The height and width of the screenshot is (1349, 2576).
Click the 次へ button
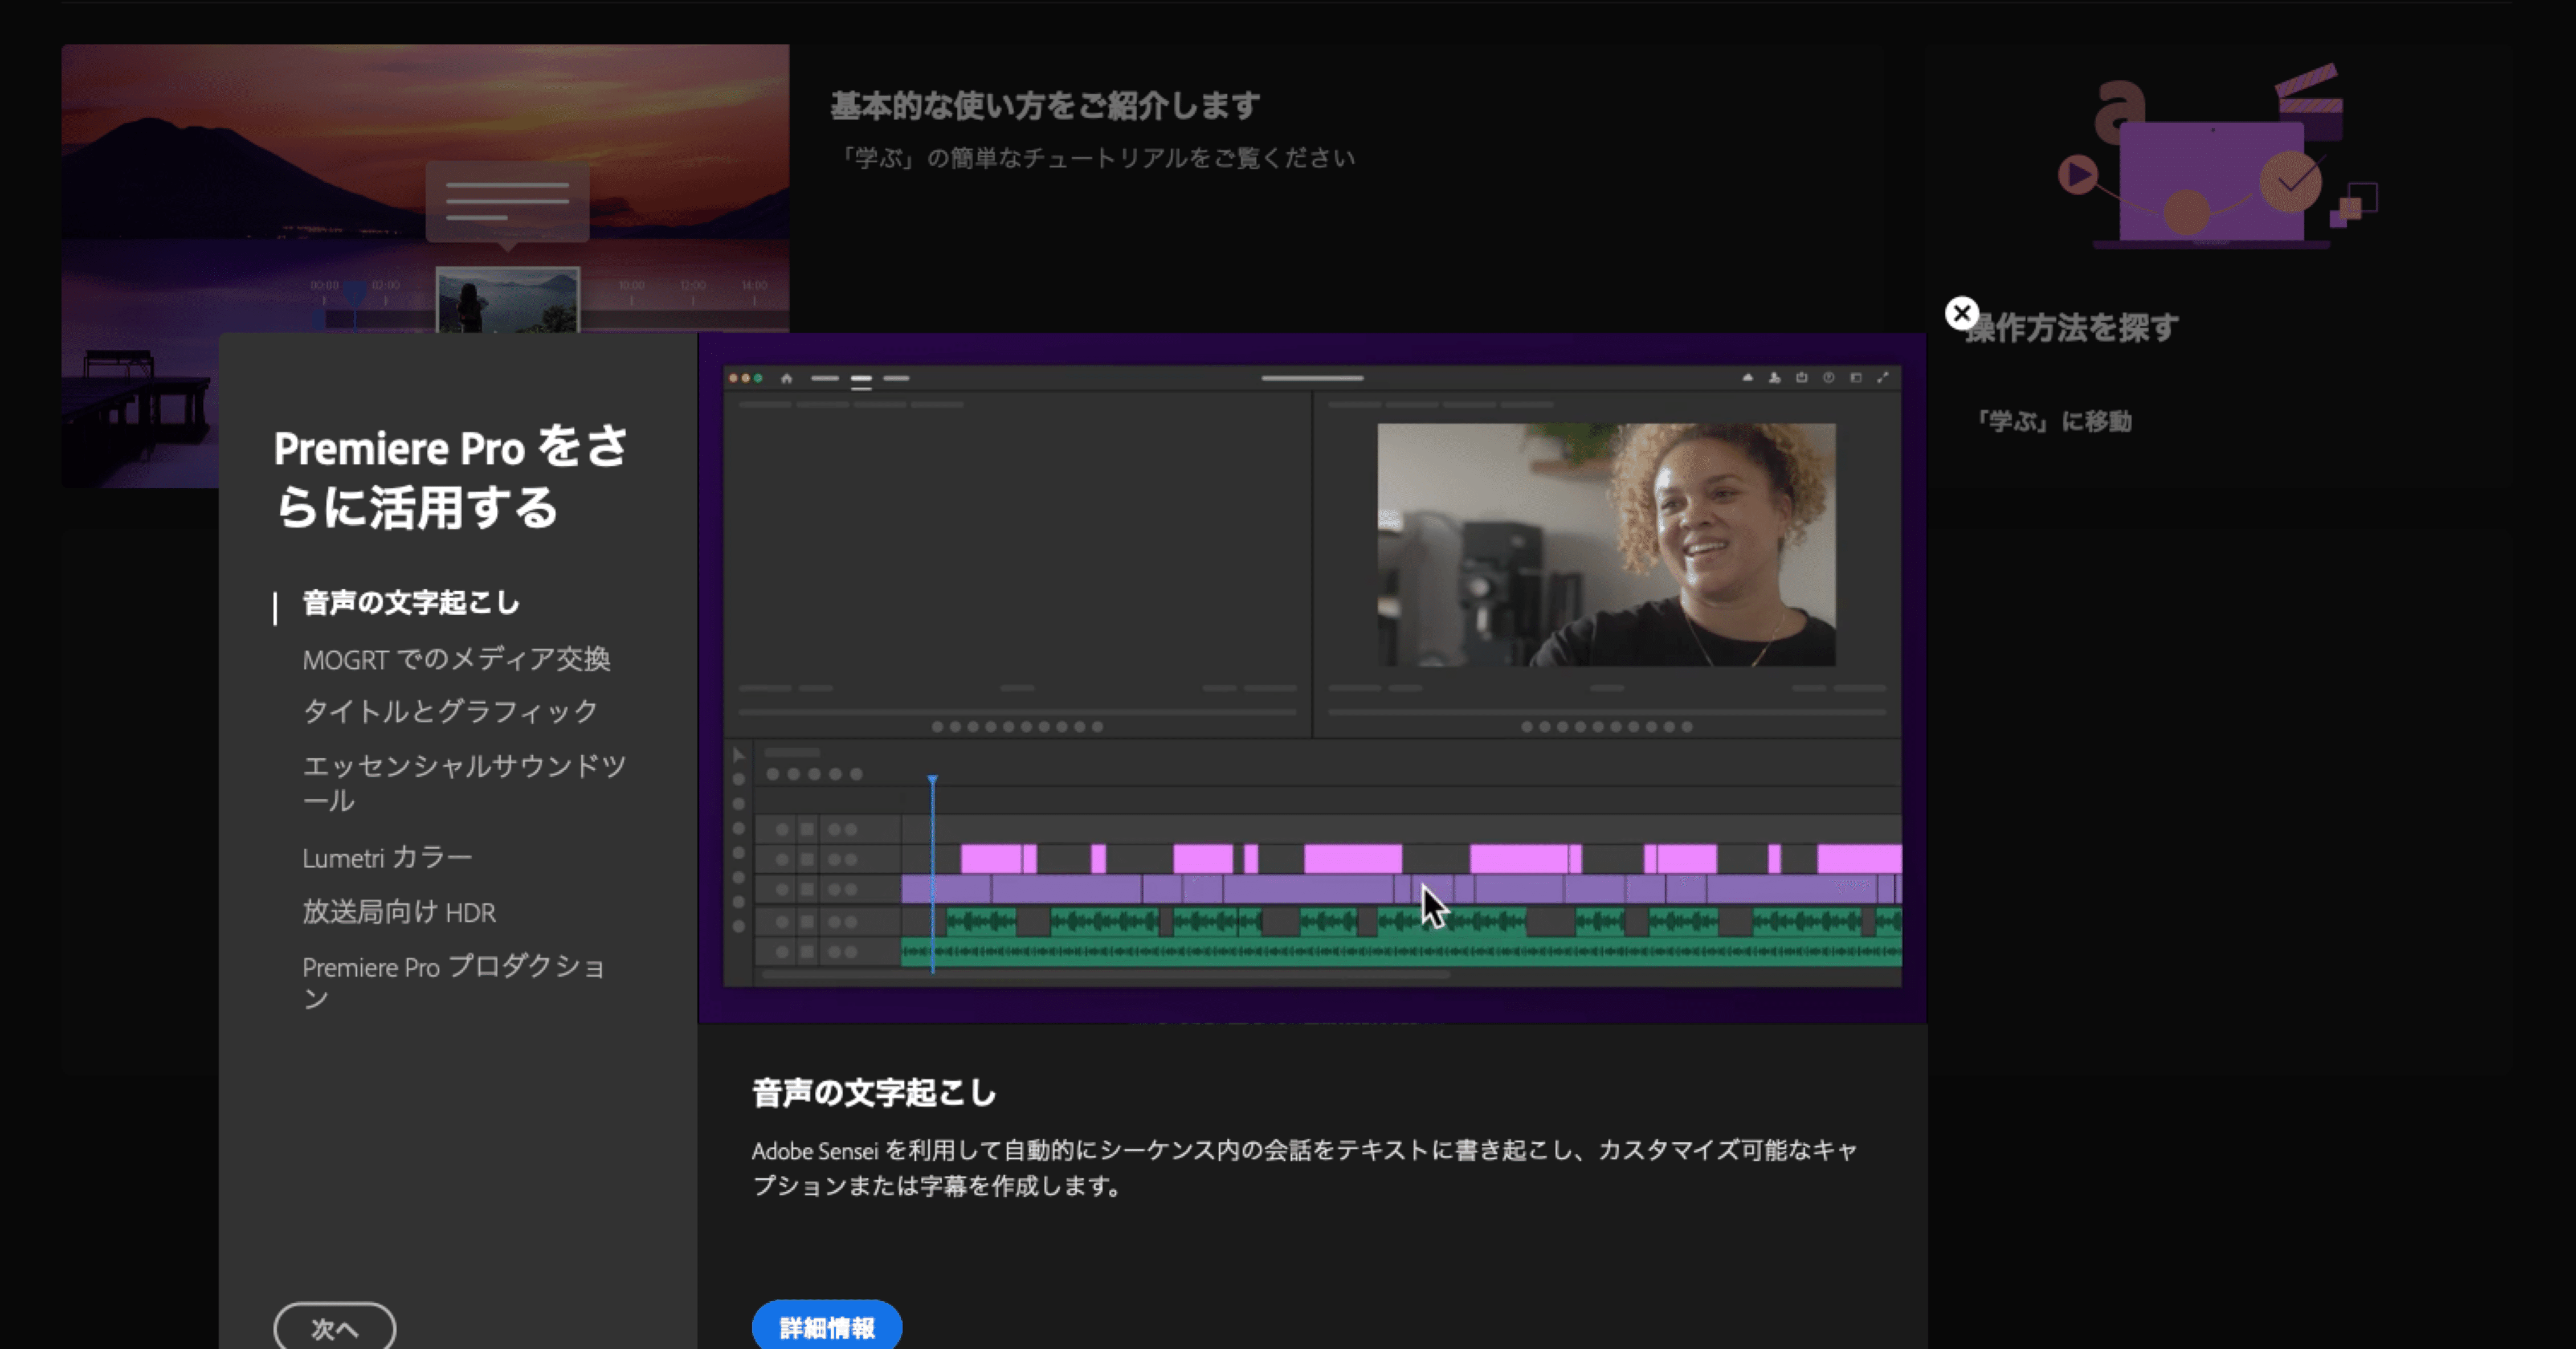tap(335, 1327)
